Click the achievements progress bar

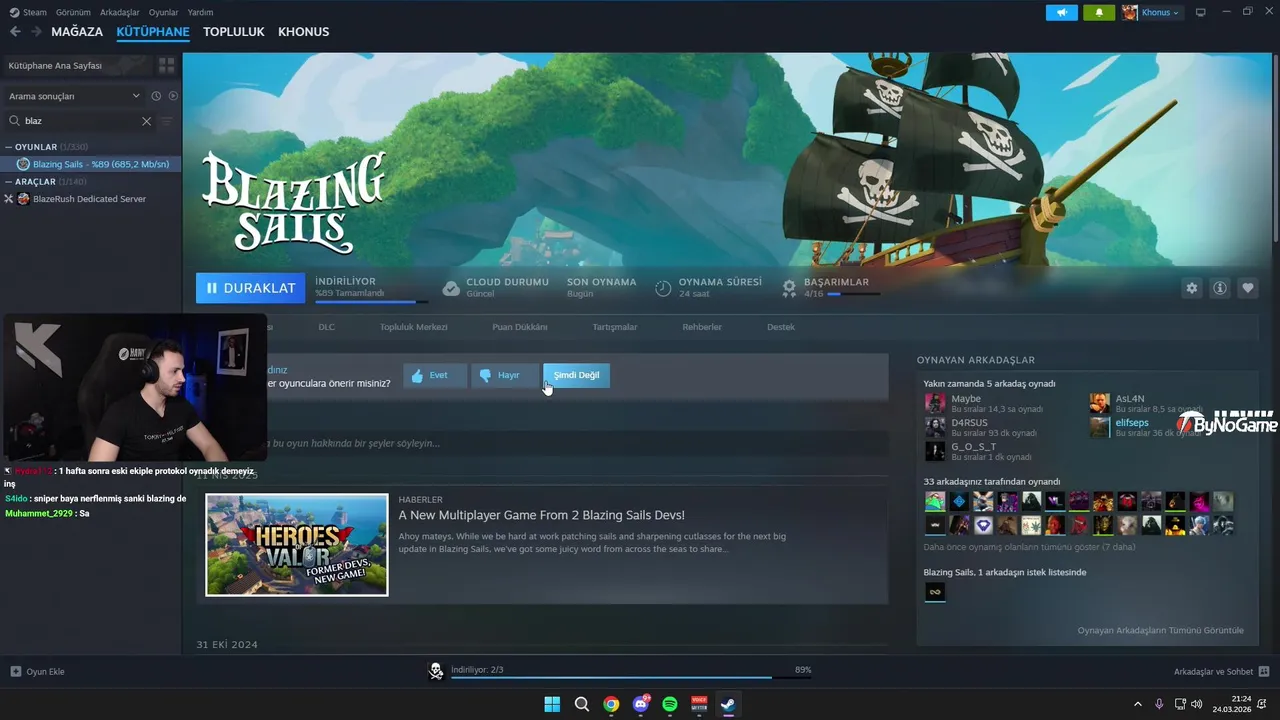coord(854,294)
